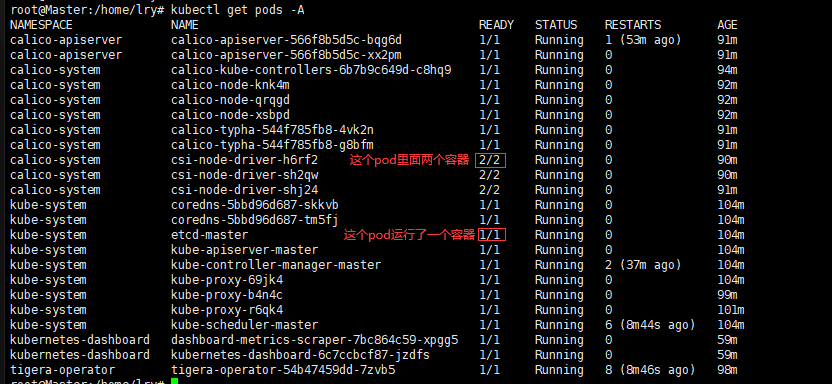
Task: Click the STATUS column header
Action: pos(556,25)
